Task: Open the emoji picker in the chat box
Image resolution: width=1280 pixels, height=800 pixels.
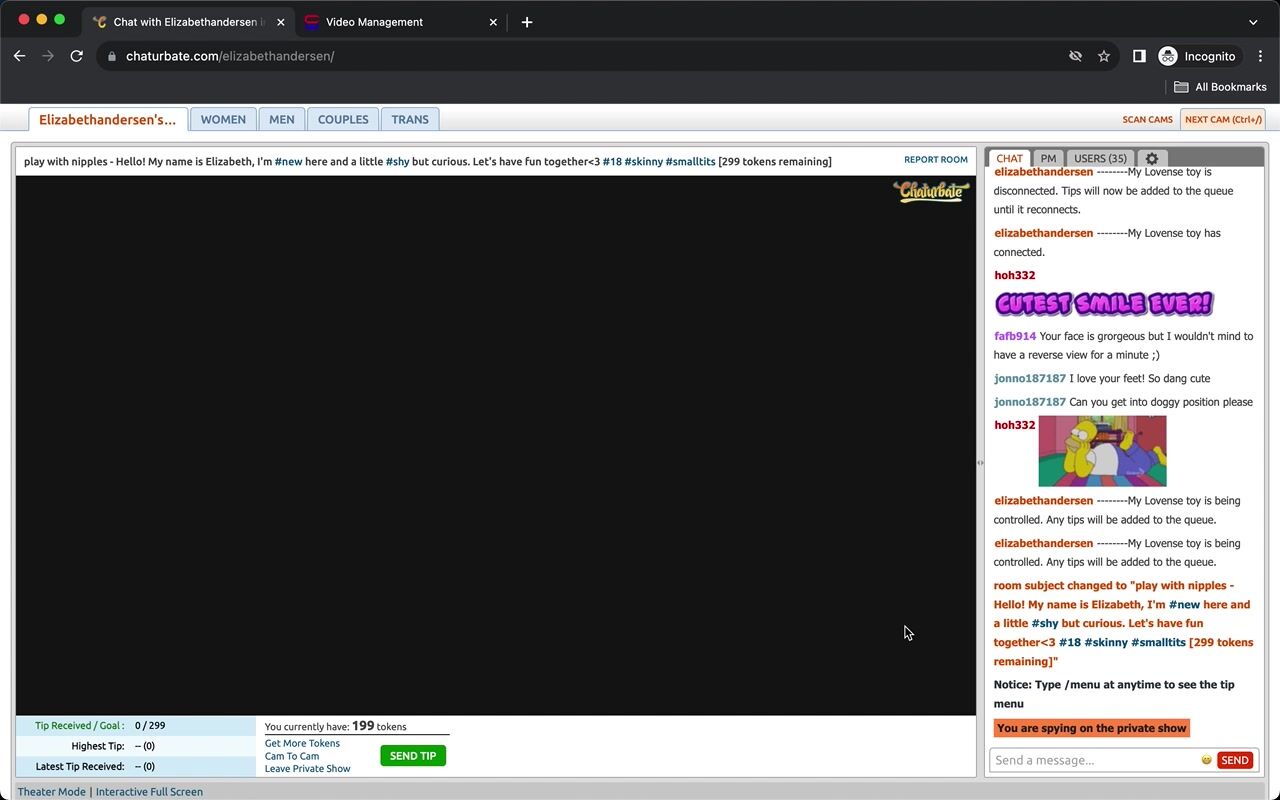Action: click(x=1206, y=760)
